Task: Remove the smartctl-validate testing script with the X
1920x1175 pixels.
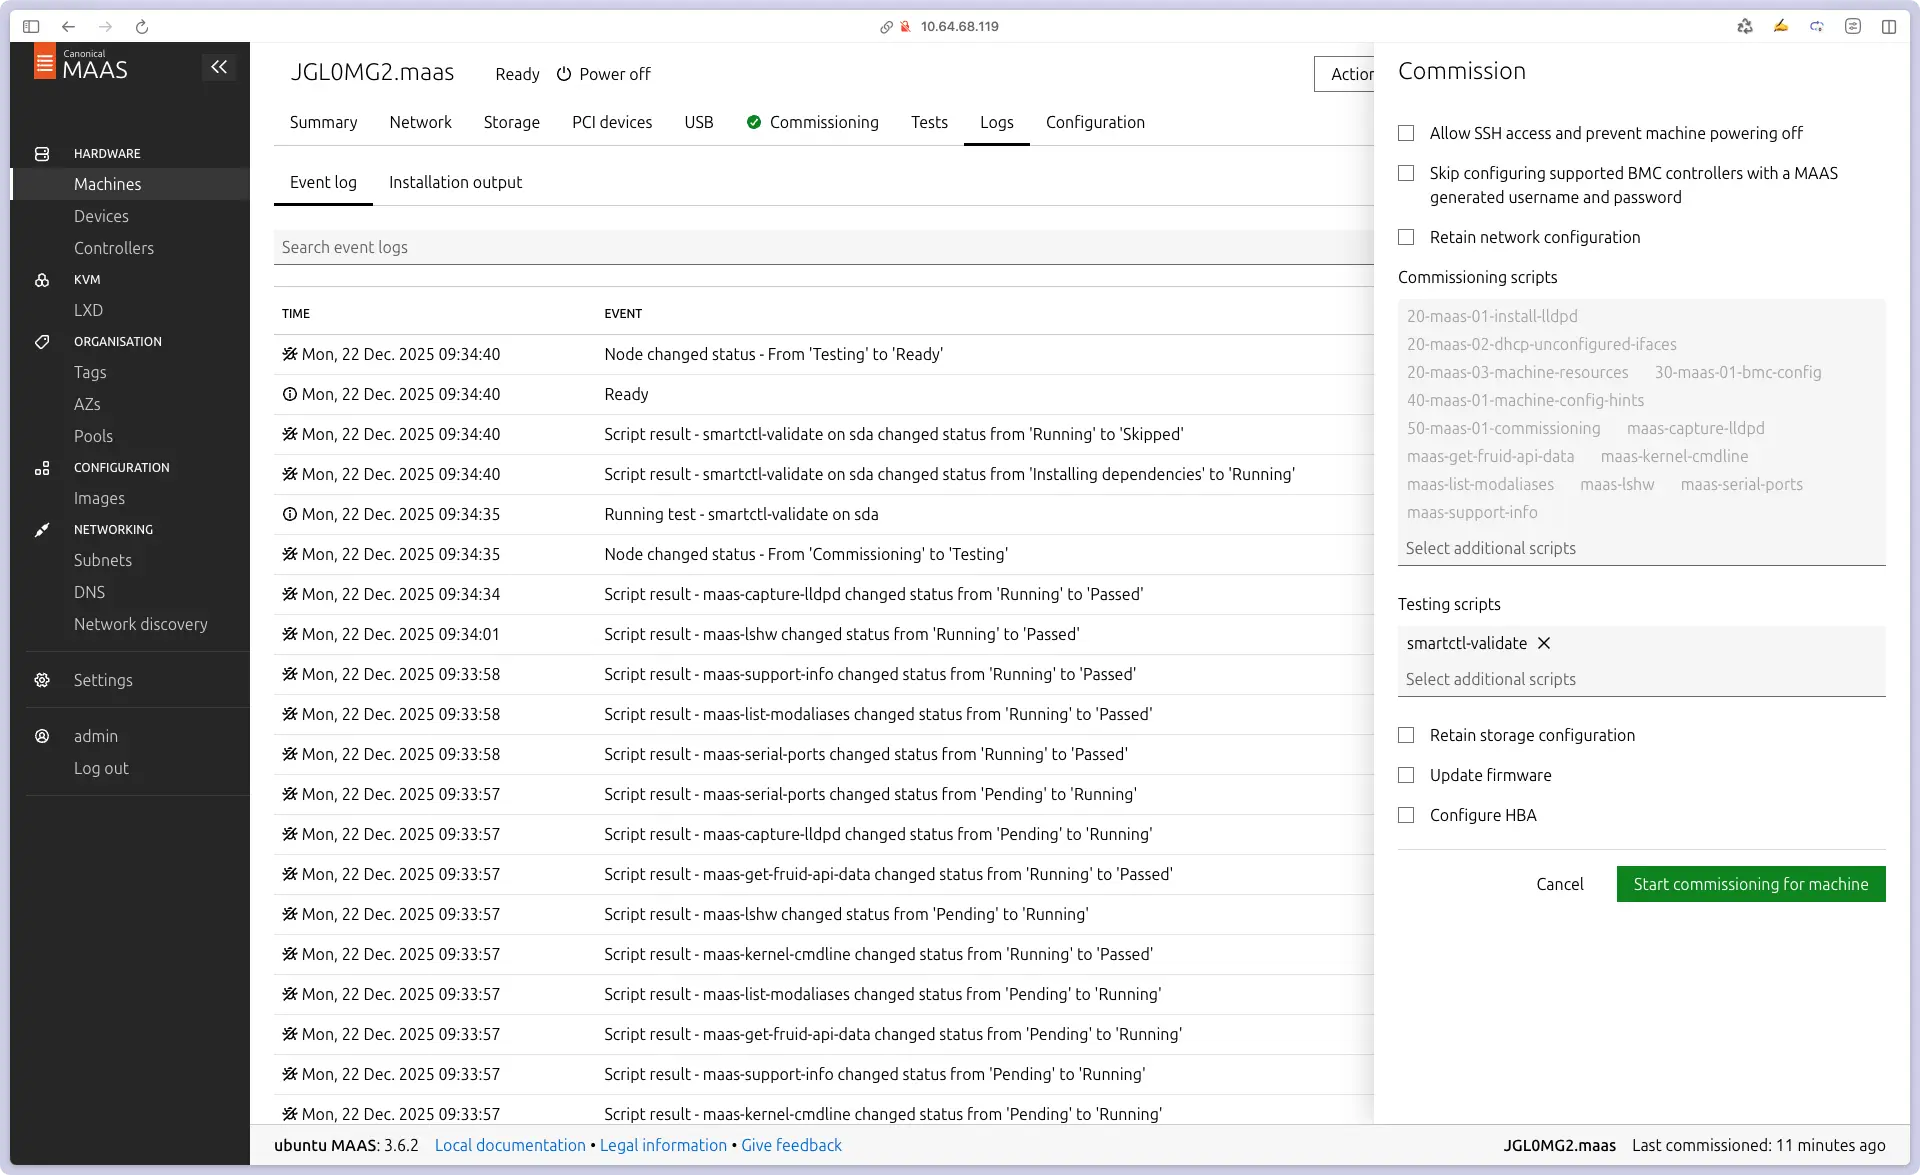Action: 1544,643
